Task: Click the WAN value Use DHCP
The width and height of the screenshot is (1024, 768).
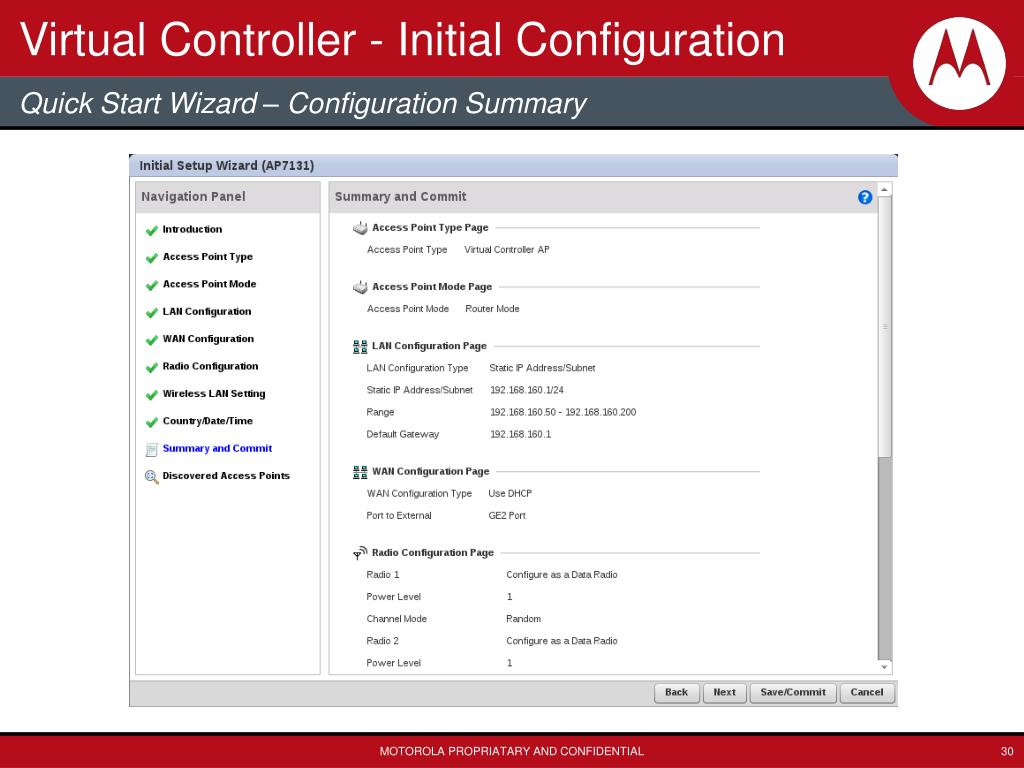Action: tap(510, 494)
